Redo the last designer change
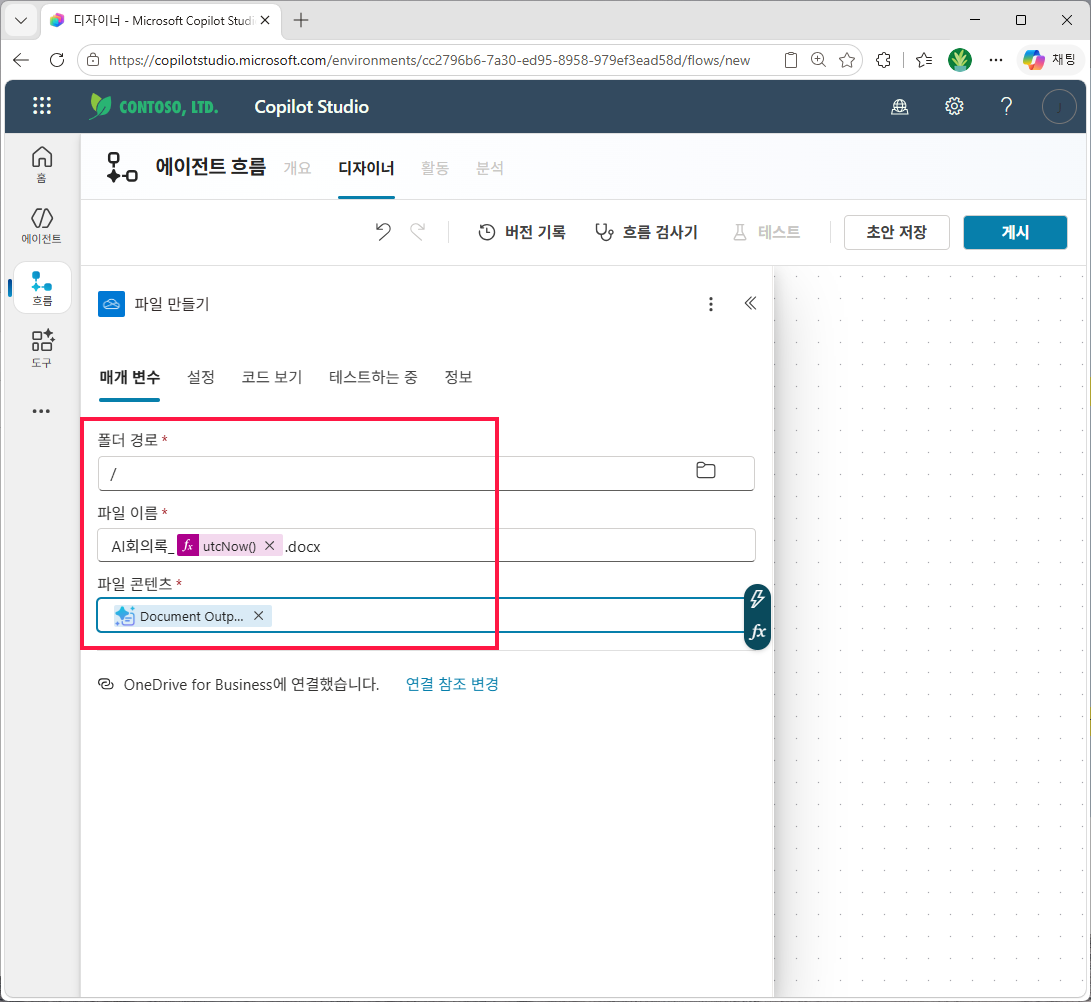The image size is (1091, 1002). pyautogui.click(x=417, y=232)
